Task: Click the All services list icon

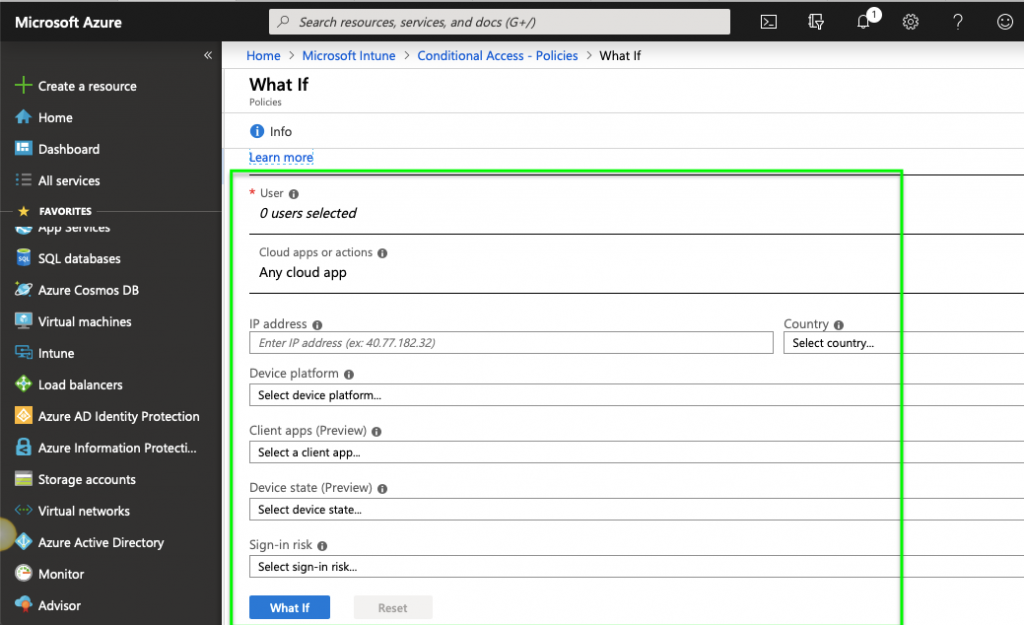Action: (x=24, y=180)
